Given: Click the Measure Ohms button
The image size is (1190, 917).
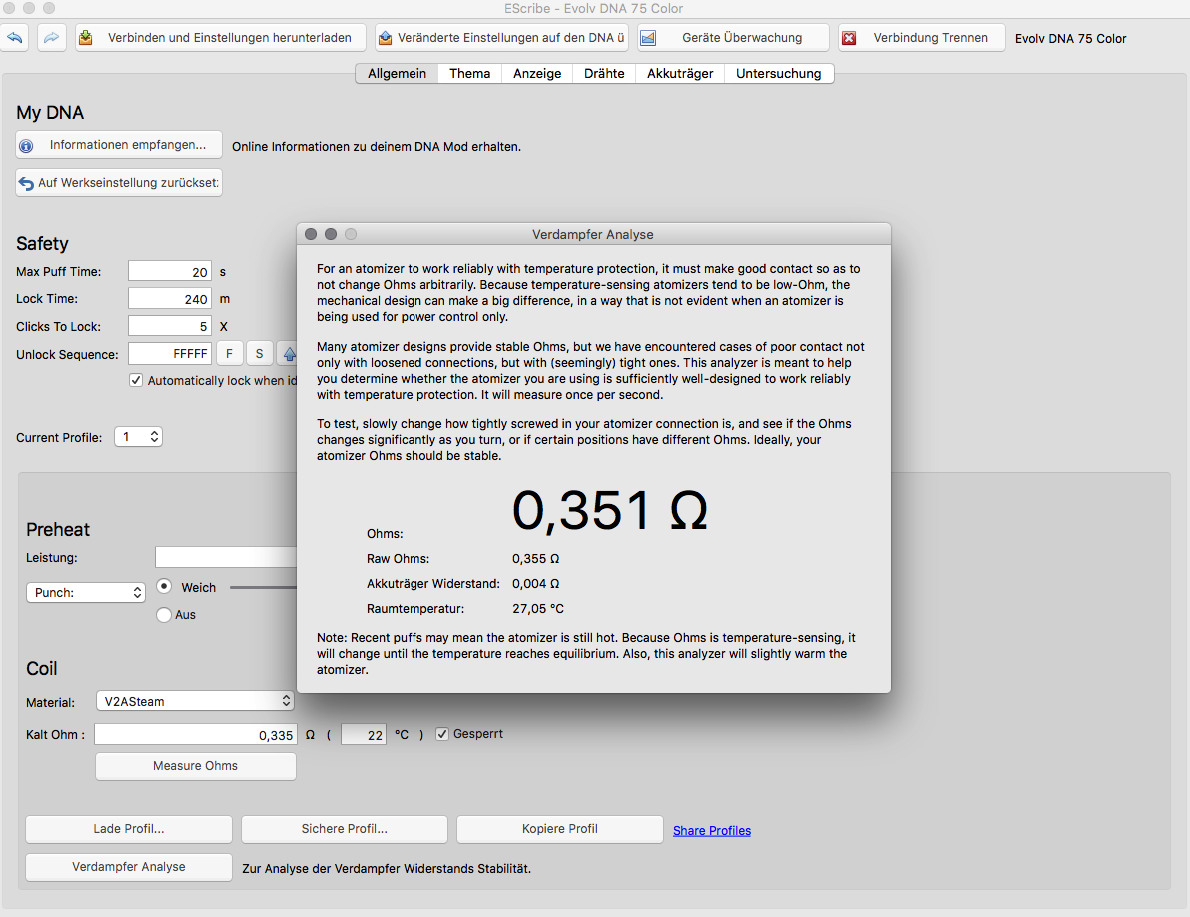Looking at the screenshot, I should (195, 766).
